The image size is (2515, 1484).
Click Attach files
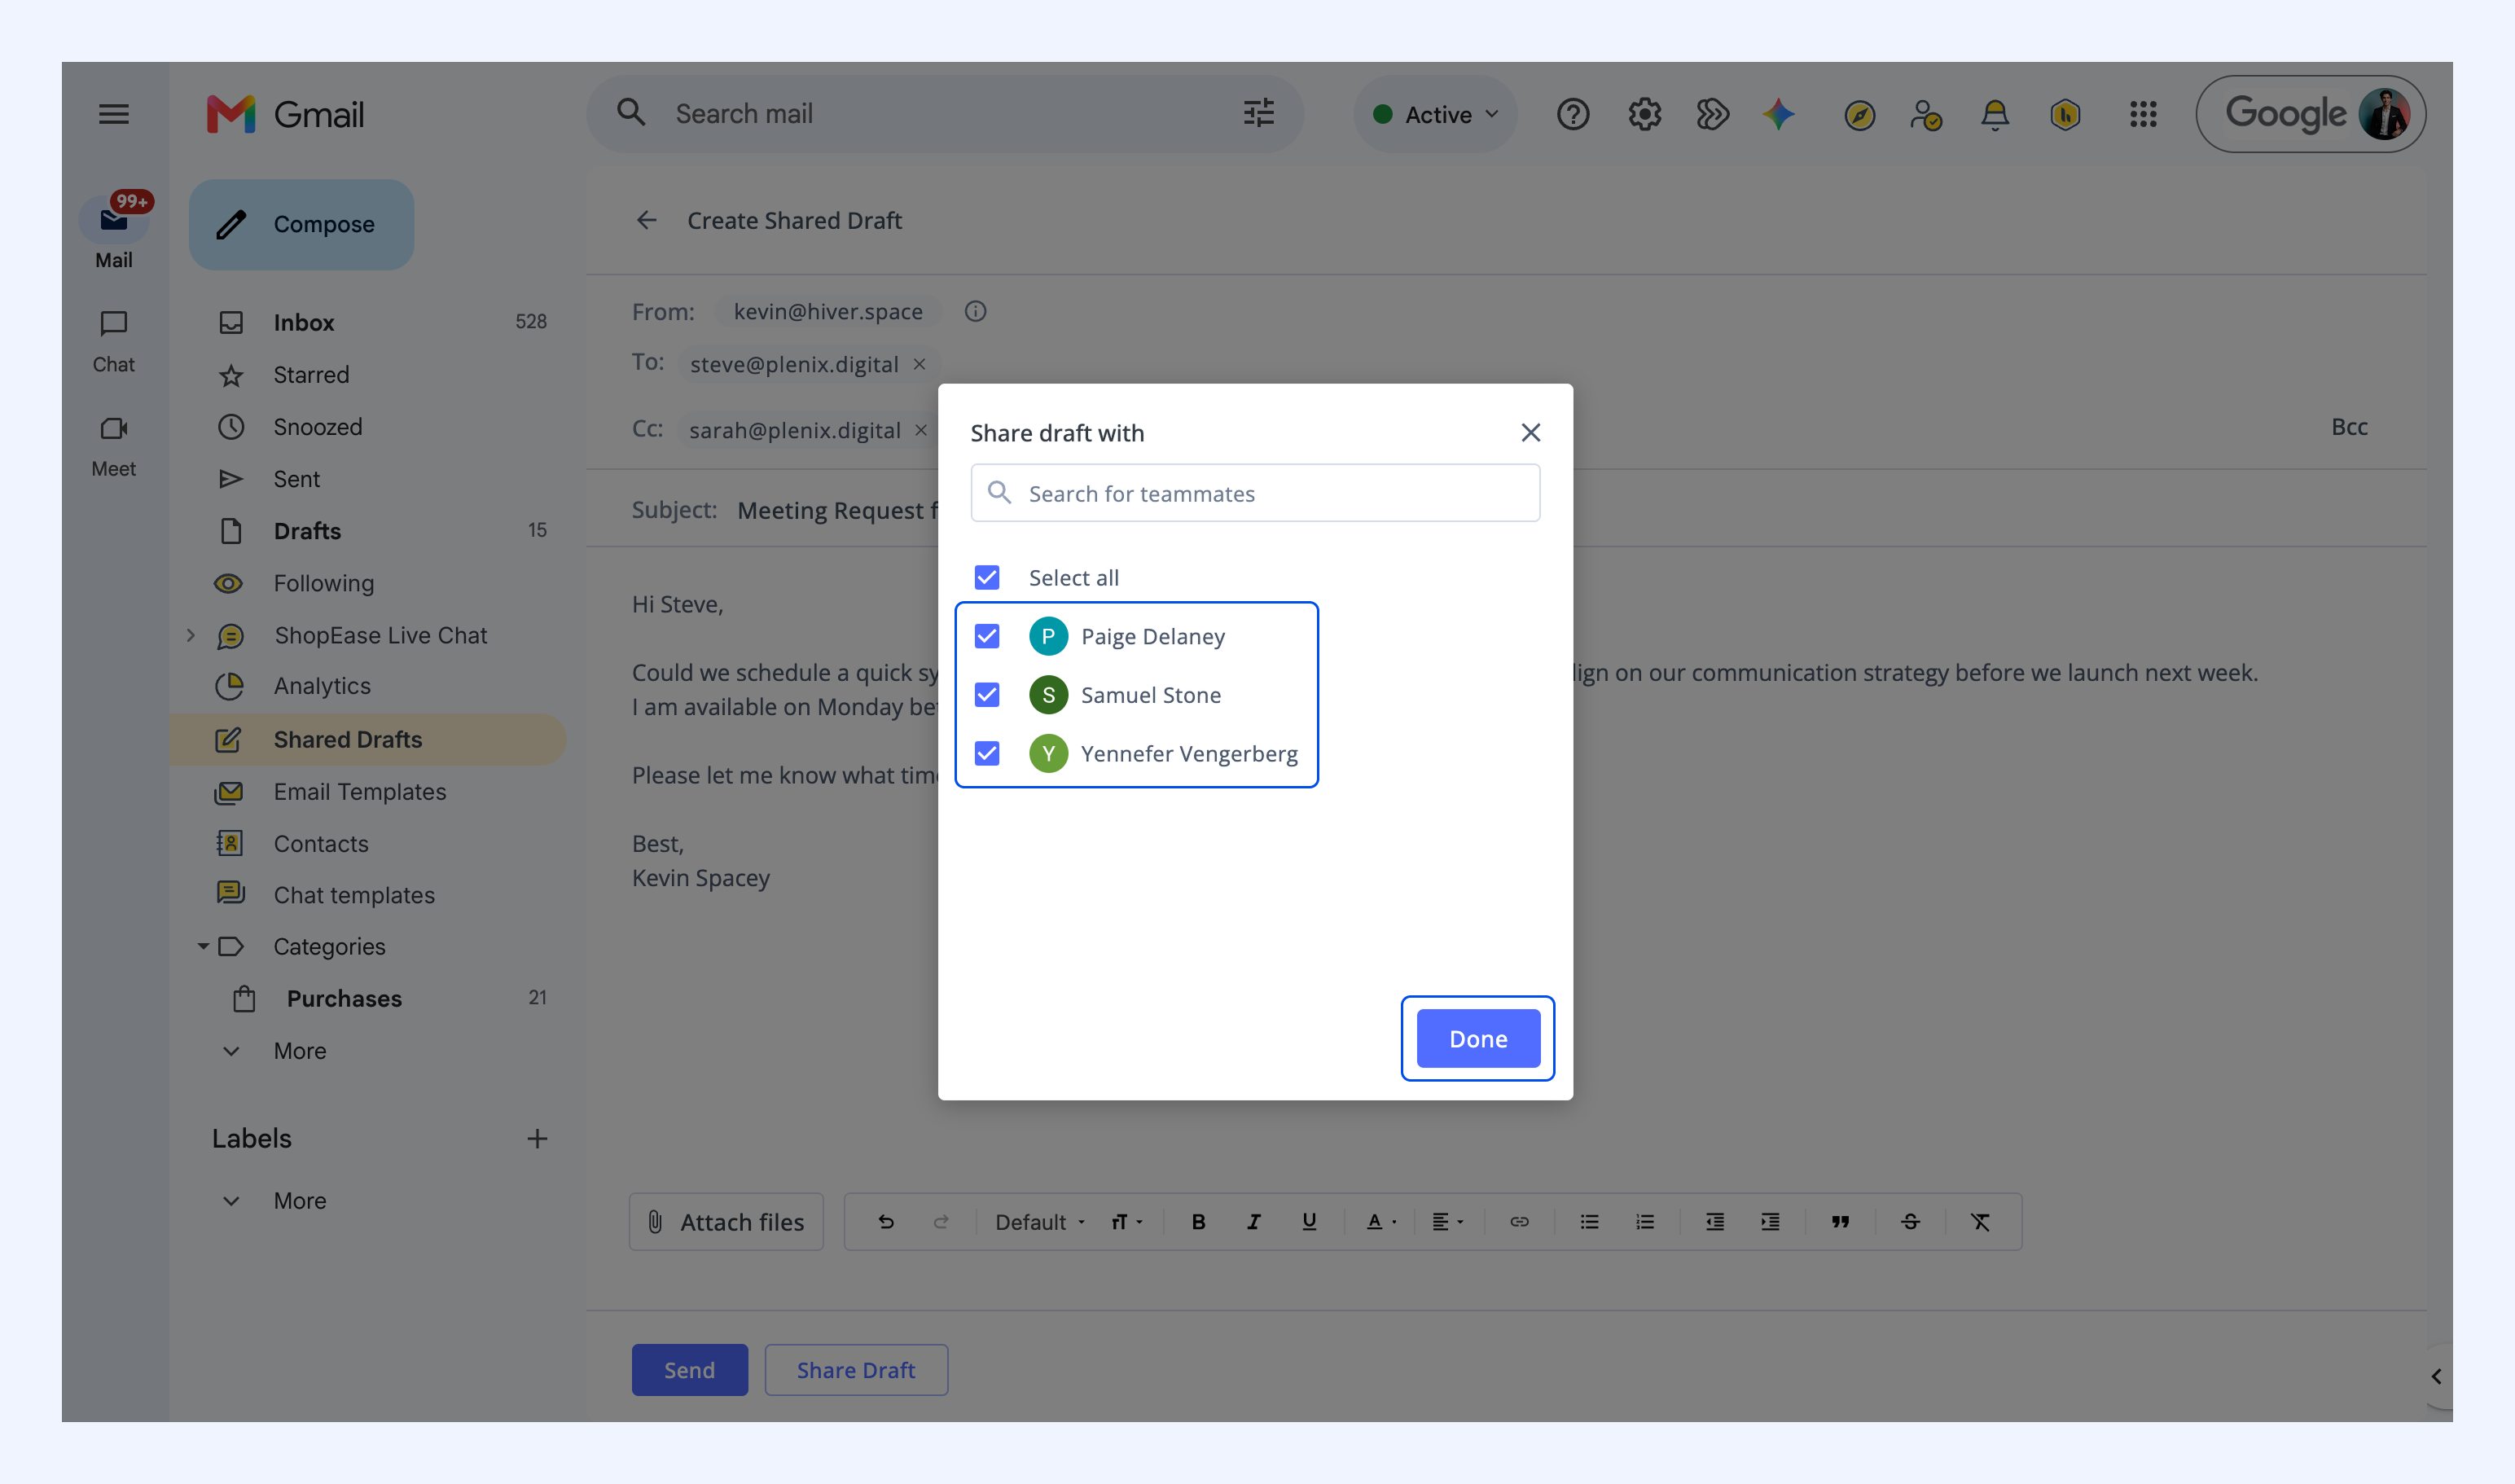(x=726, y=1222)
